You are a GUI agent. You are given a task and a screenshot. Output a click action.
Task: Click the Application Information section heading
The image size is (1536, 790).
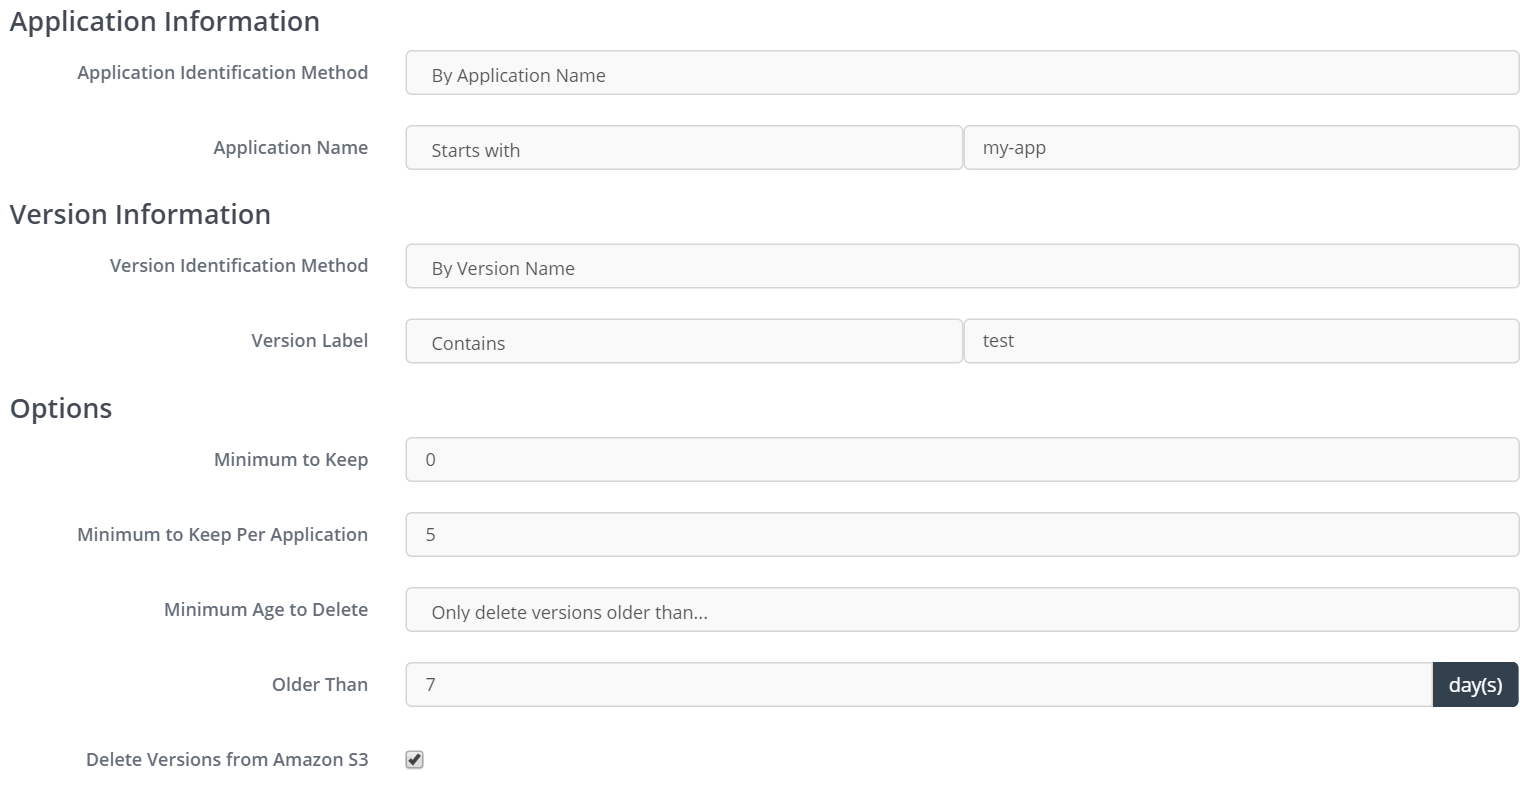click(163, 20)
